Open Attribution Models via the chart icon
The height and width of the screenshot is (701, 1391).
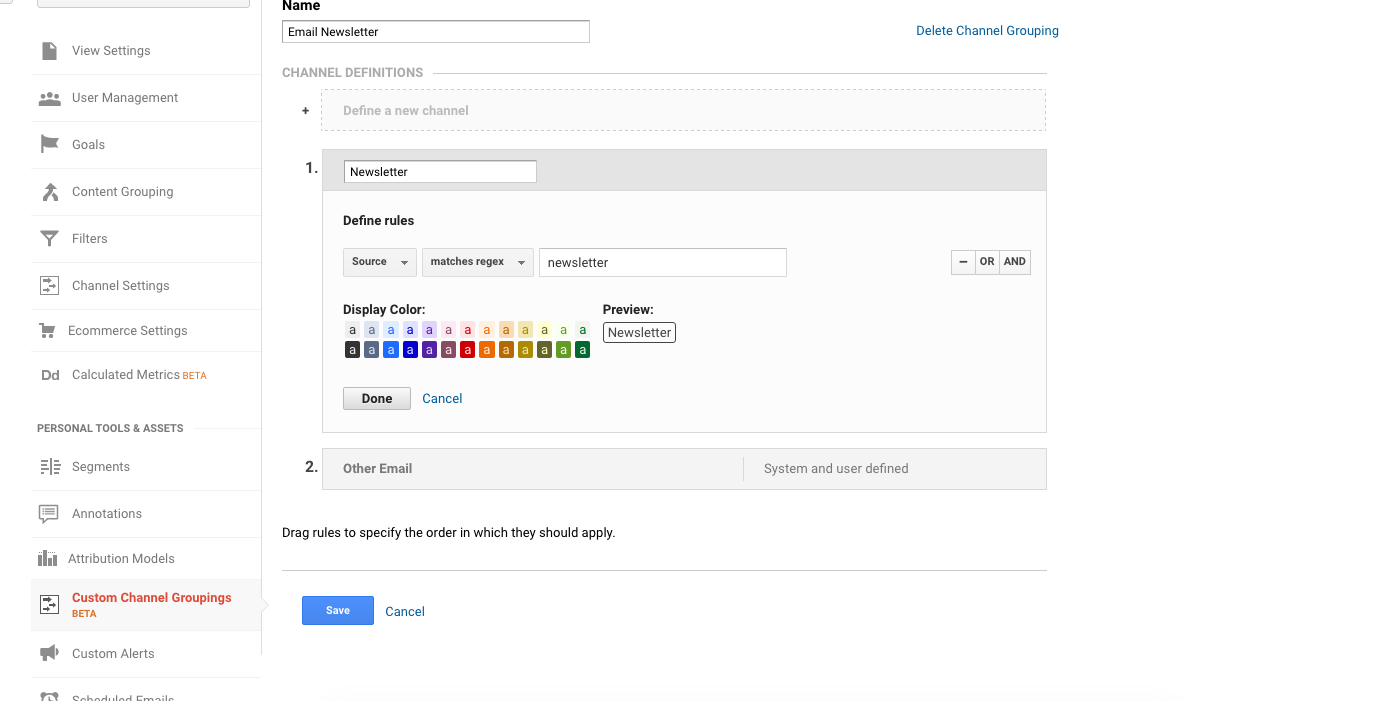click(x=49, y=558)
